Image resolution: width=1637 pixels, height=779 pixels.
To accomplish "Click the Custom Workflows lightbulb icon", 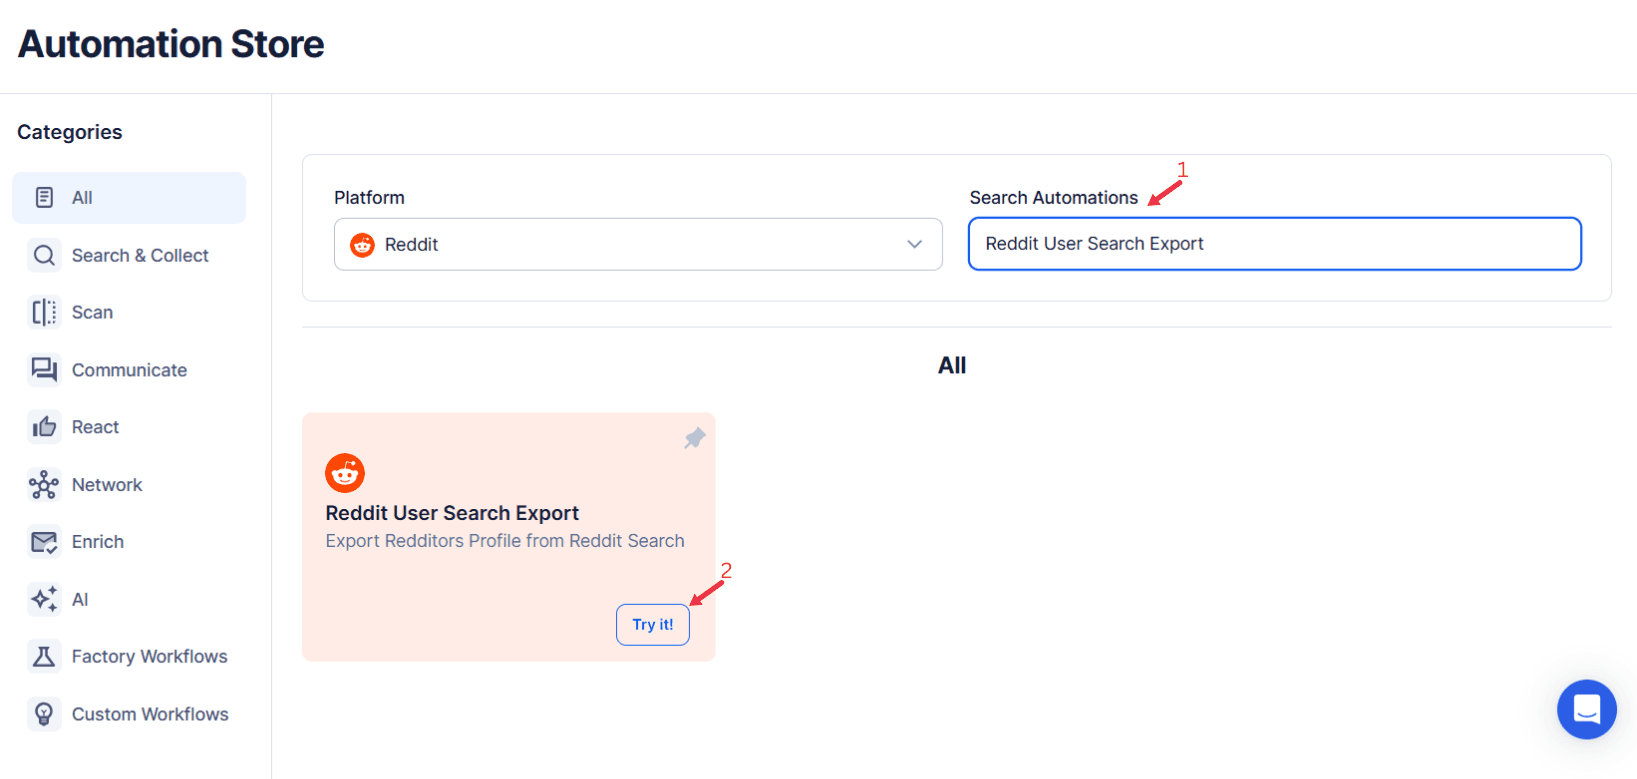I will (44, 713).
